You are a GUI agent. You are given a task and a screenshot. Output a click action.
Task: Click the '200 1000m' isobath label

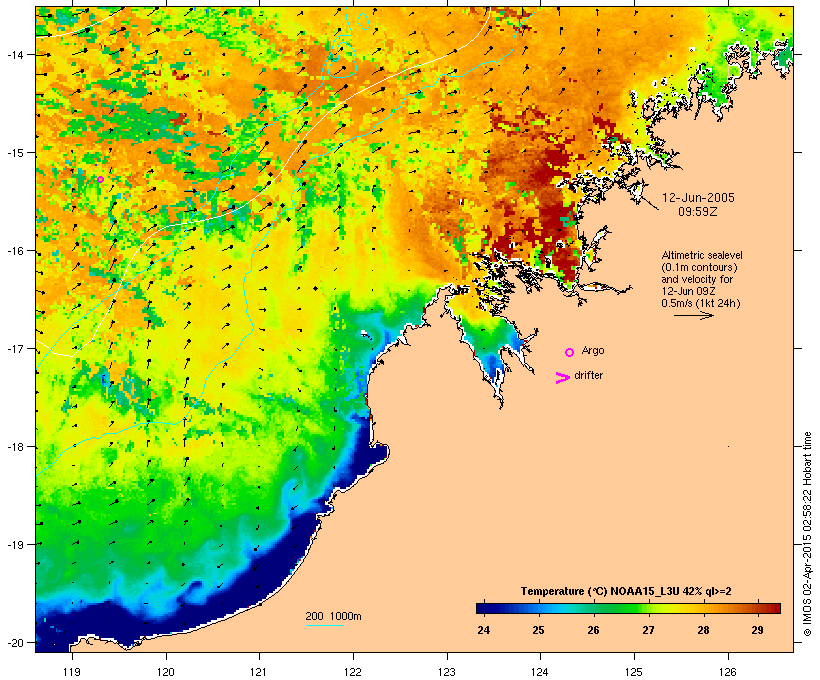click(x=333, y=616)
